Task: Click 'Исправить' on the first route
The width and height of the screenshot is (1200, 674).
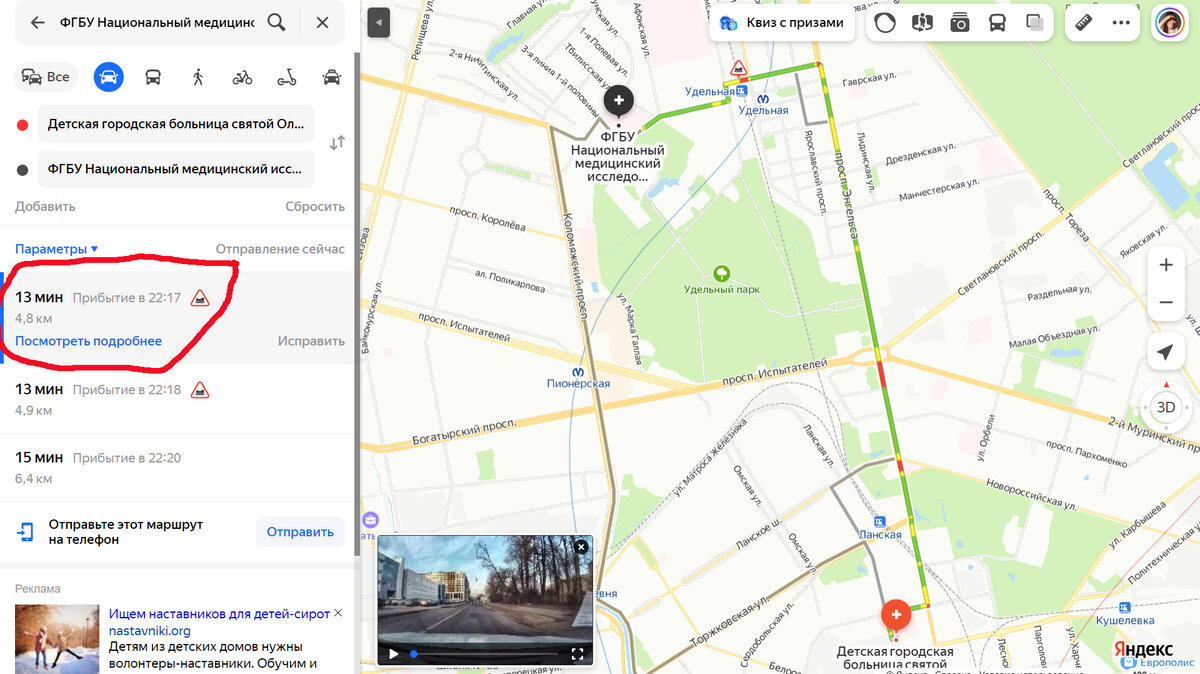Action: (311, 341)
